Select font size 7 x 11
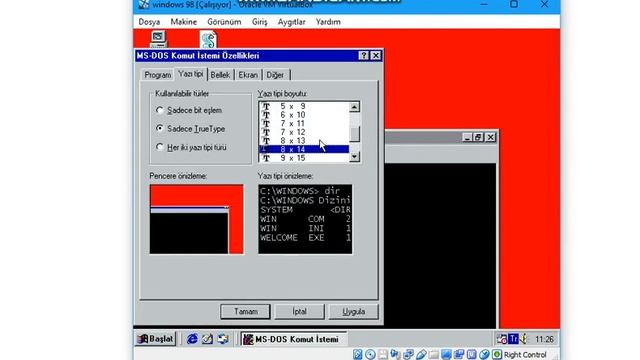This screenshot has height=360, width=640. 304,123
